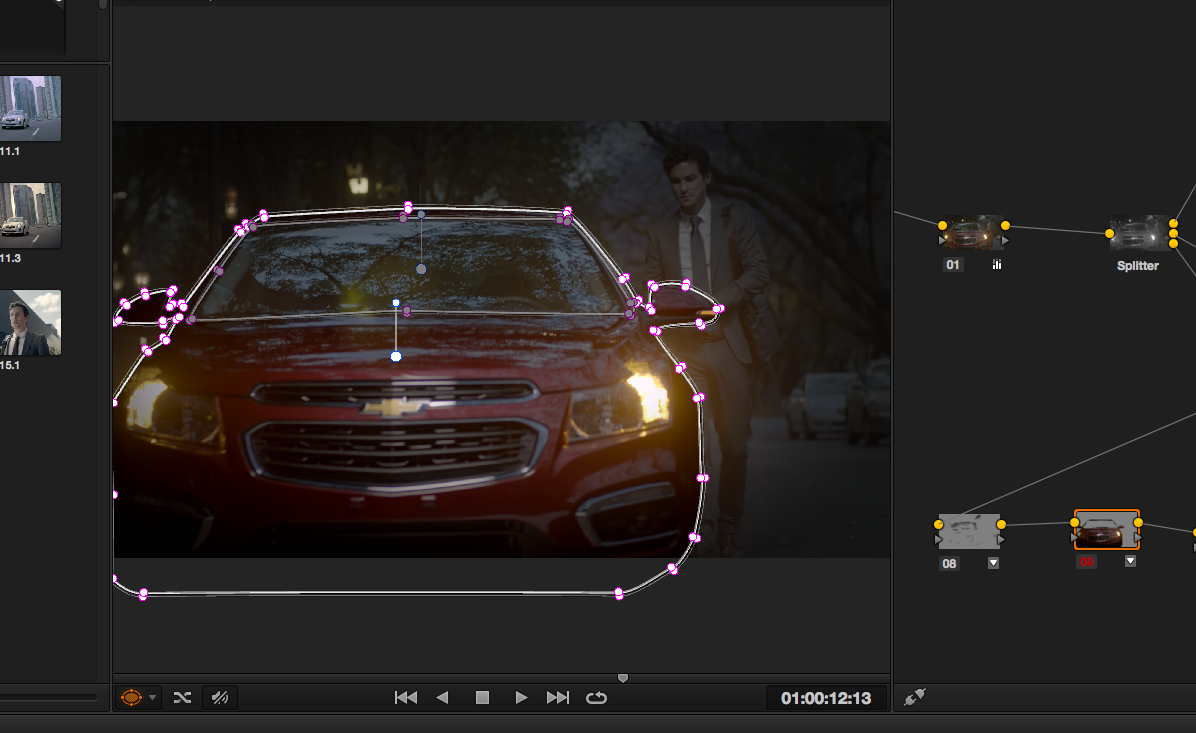This screenshot has height=733, width=1196.
Task: Click node 08 RGB input connector
Action: coord(939,524)
